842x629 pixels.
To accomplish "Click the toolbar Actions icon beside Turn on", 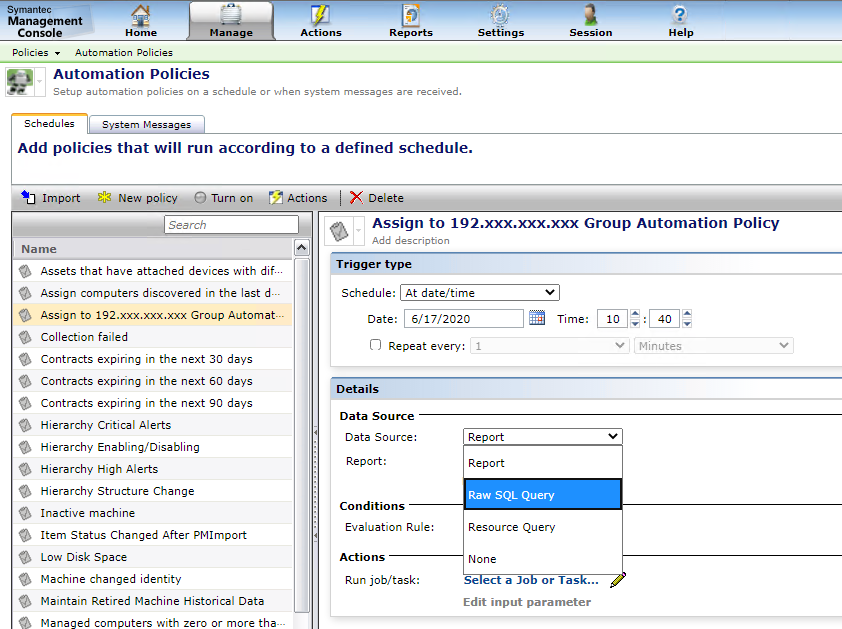I will (x=275, y=198).
